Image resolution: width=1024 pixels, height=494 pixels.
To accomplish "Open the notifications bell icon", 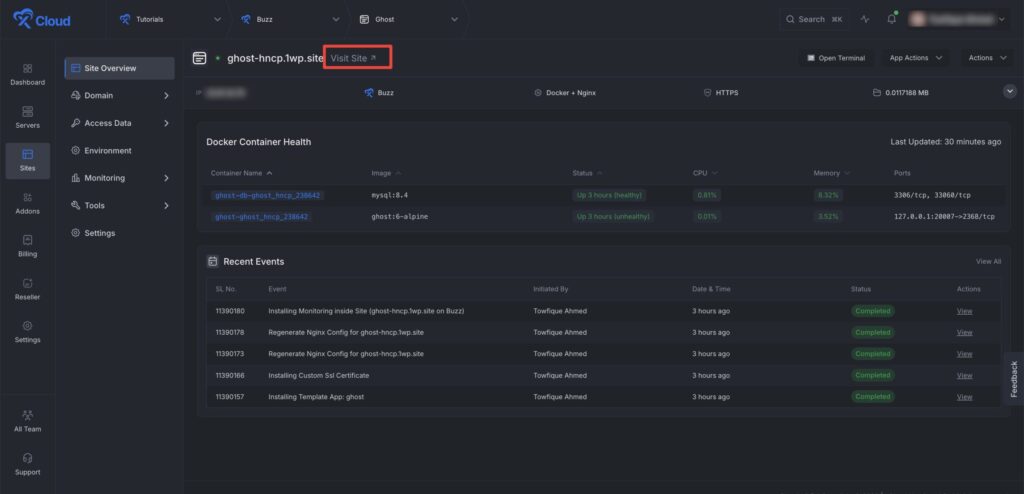I will pyautogui.click(x=891, y=19).
